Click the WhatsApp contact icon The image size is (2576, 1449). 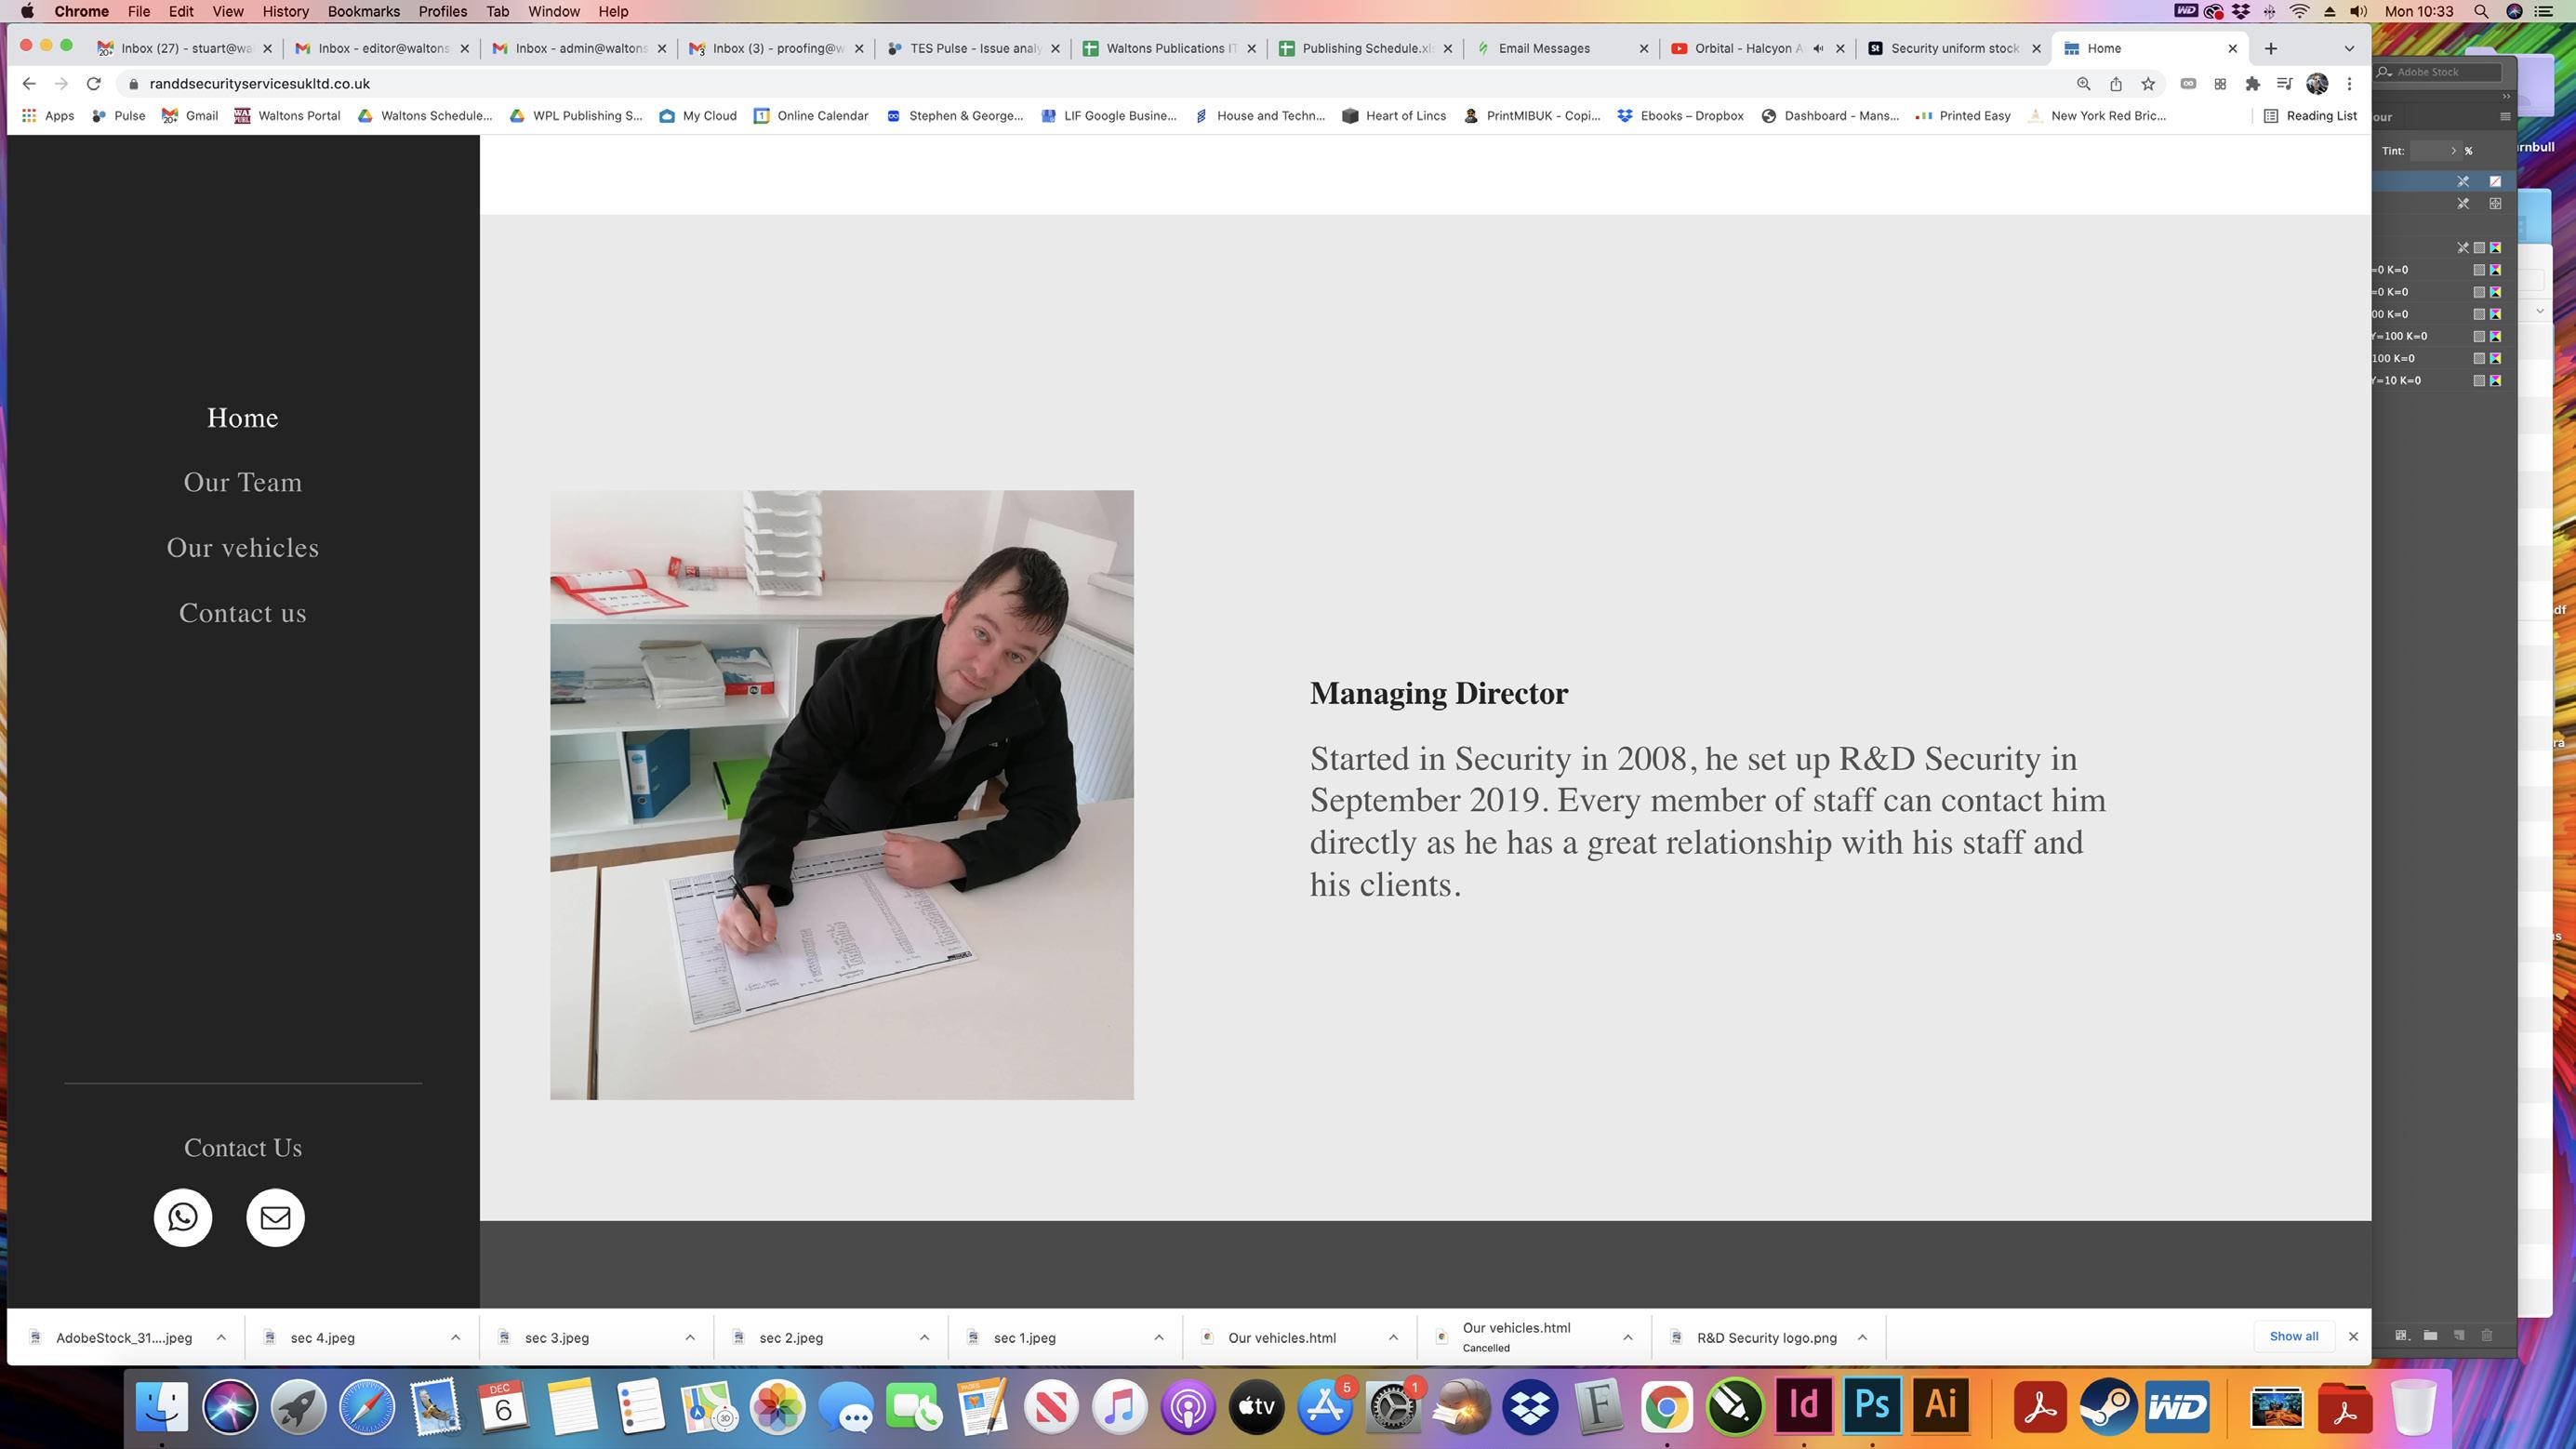[183, 1217]
